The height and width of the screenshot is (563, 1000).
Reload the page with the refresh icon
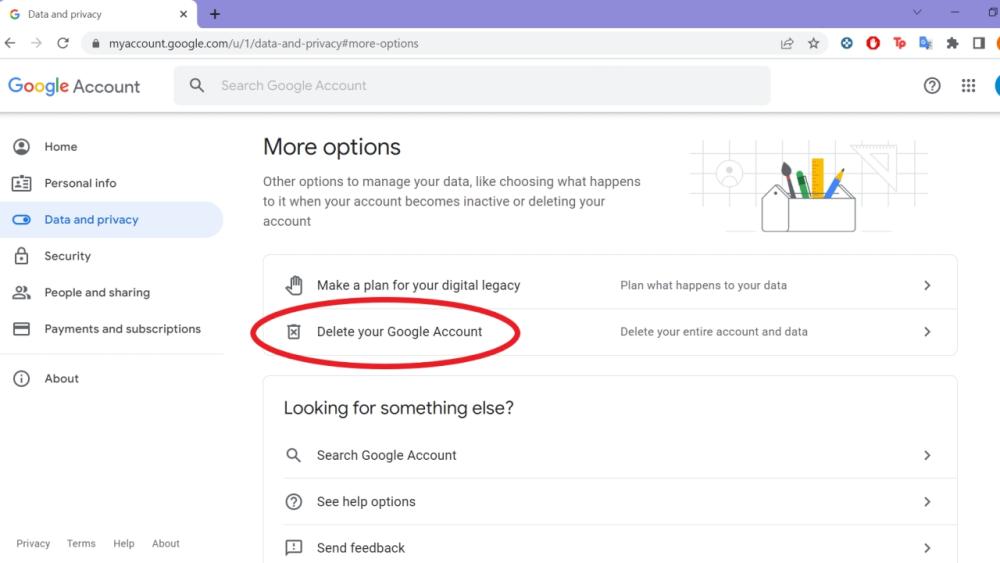click(62, 43)
